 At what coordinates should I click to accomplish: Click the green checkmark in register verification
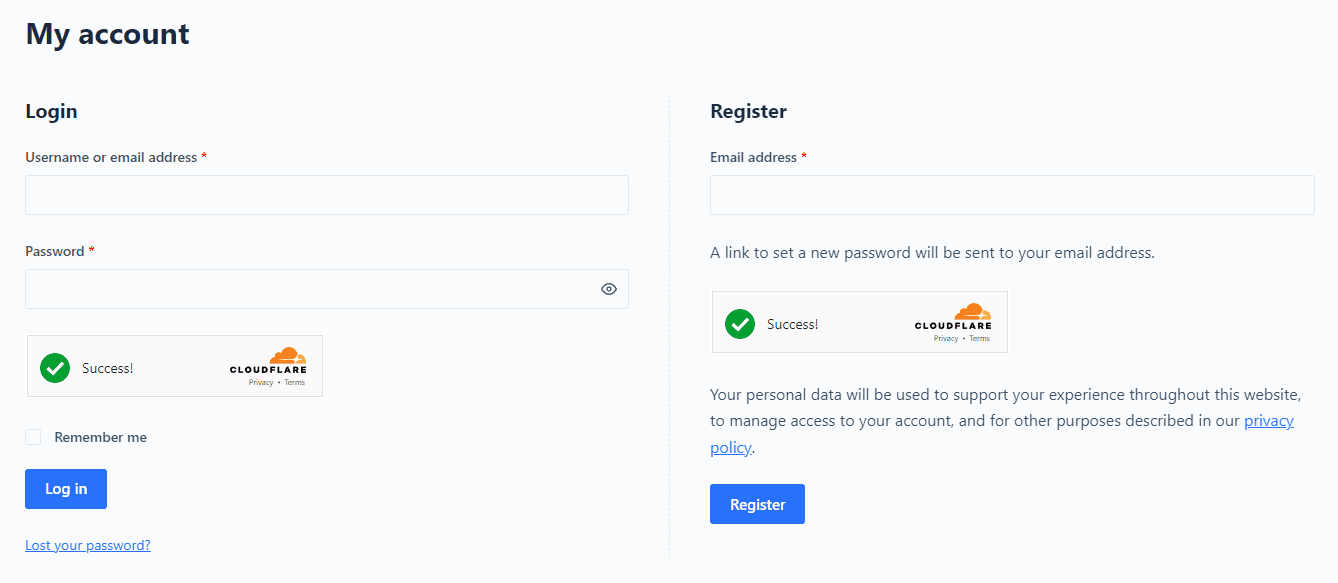coord(740,324)
